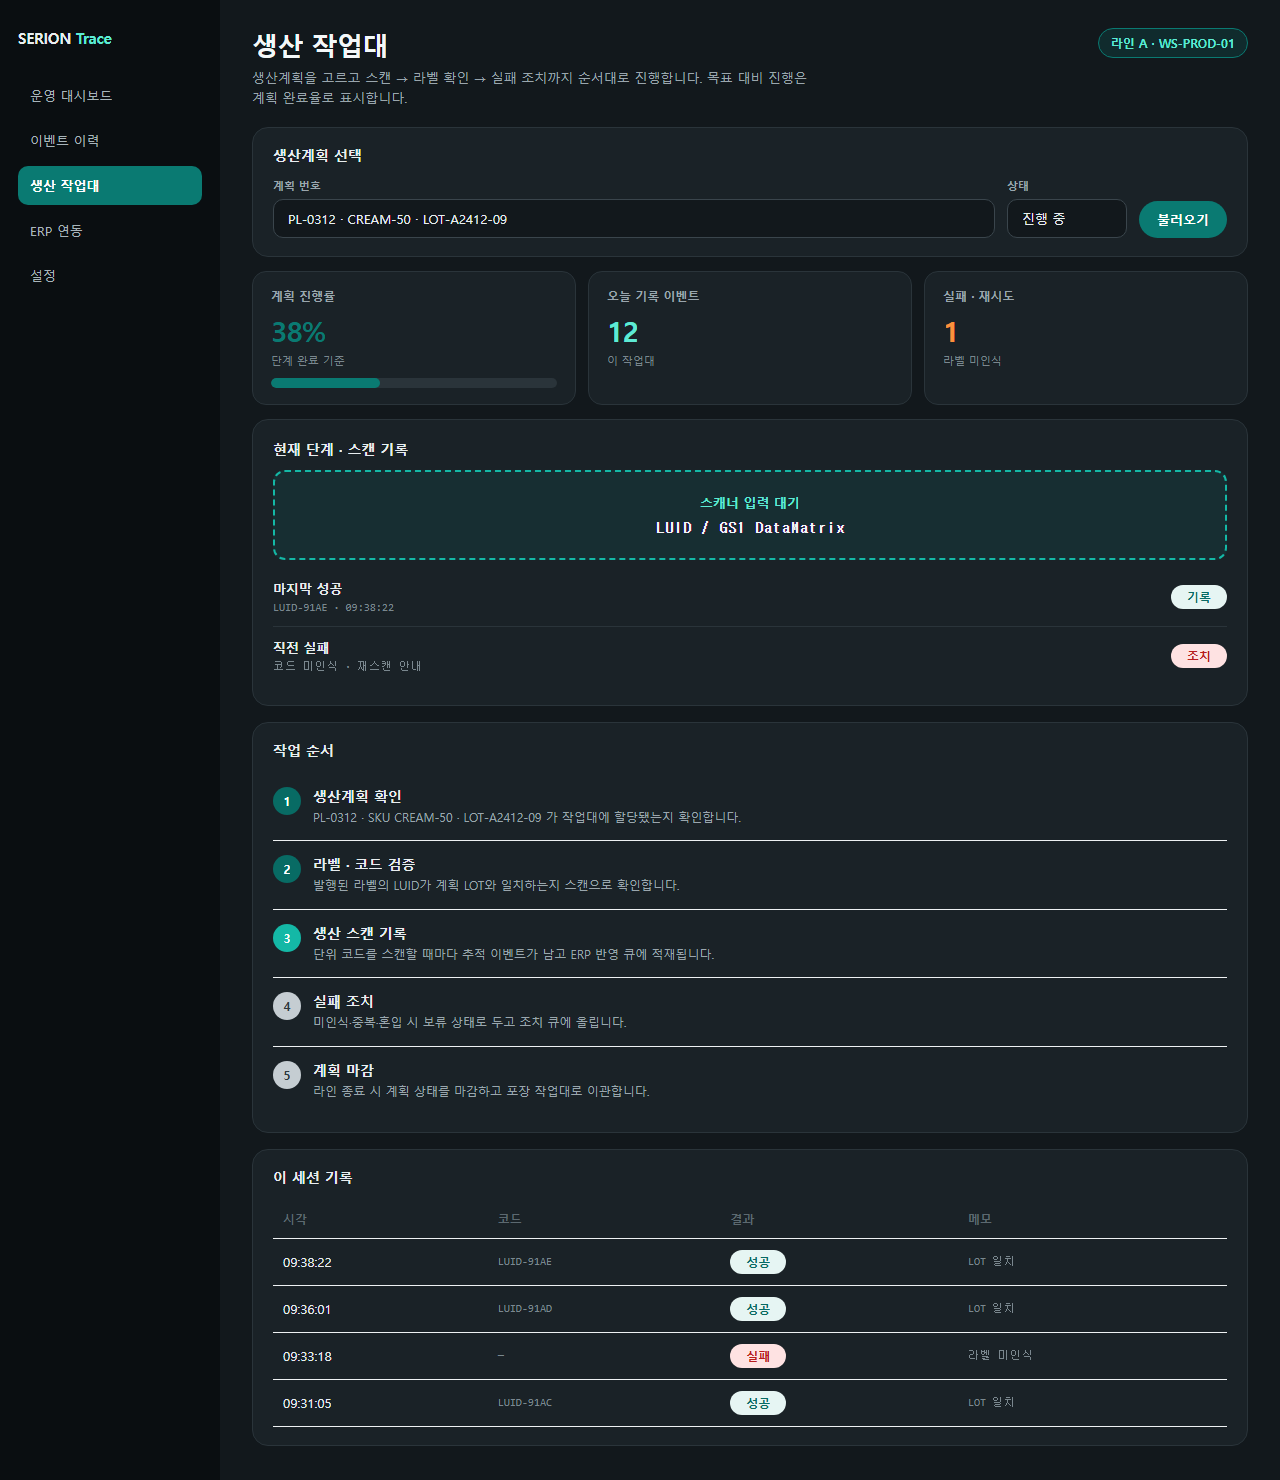The height and width of the screenshot is (1480, 1280).
Task: Click step 4 circle for 실패 조치
Action: pos(287,1006)
